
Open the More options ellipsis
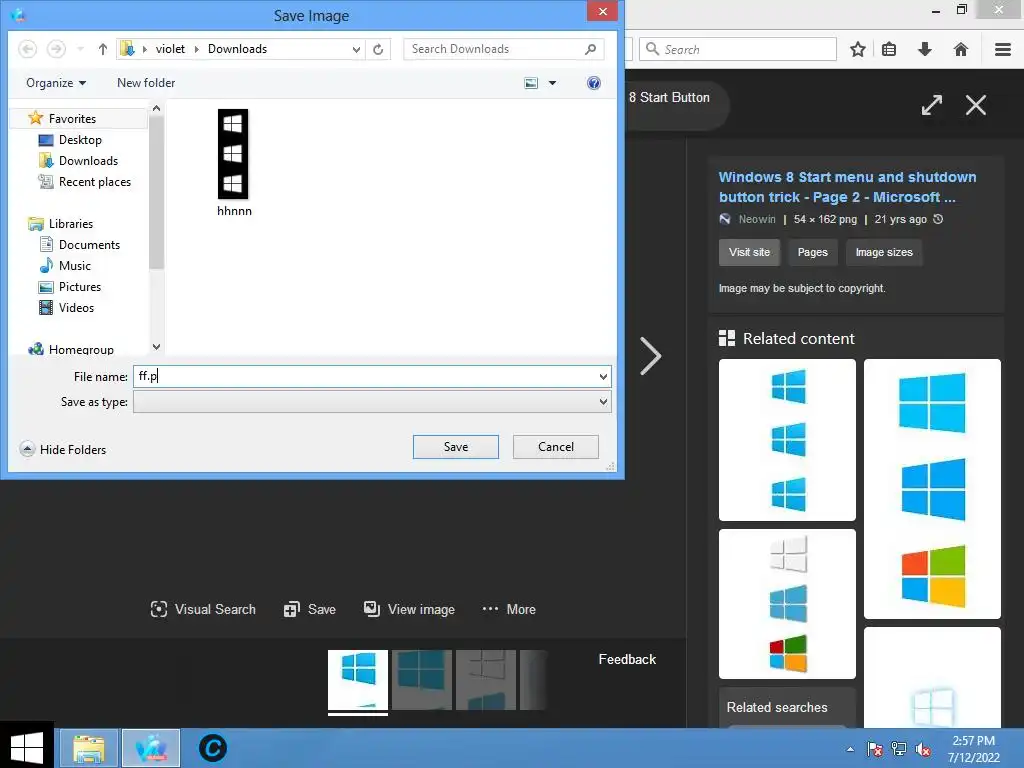[x=509, y=609]
